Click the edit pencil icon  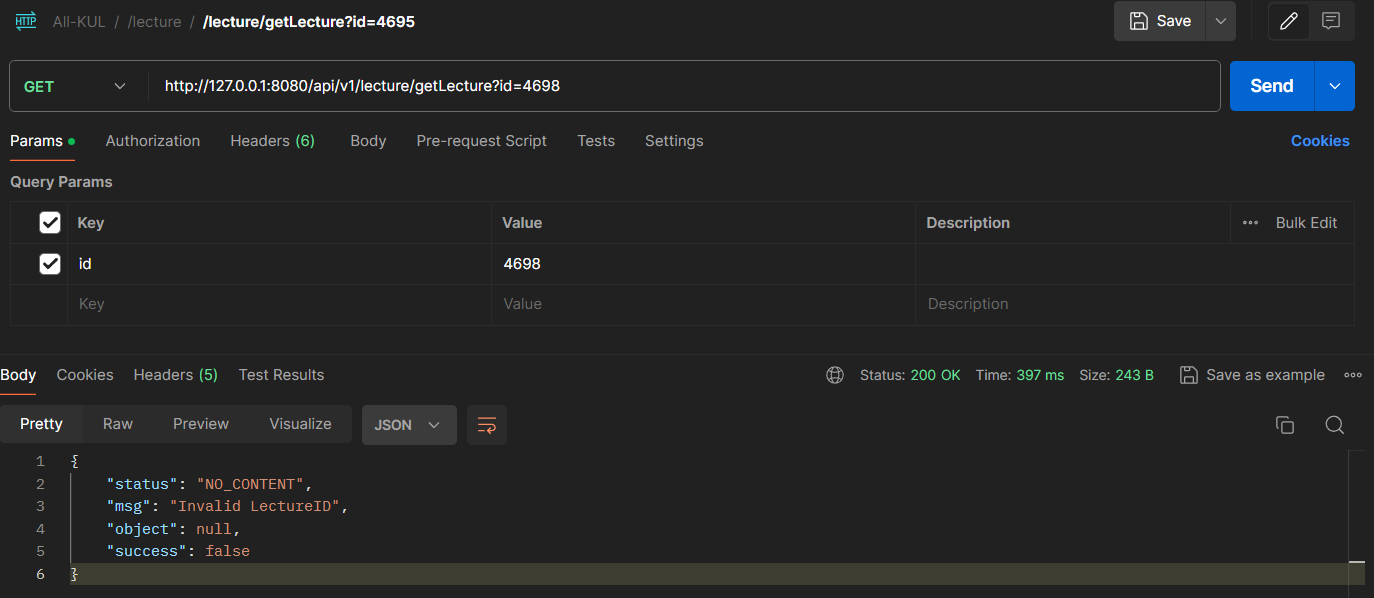click(1289, 21)
